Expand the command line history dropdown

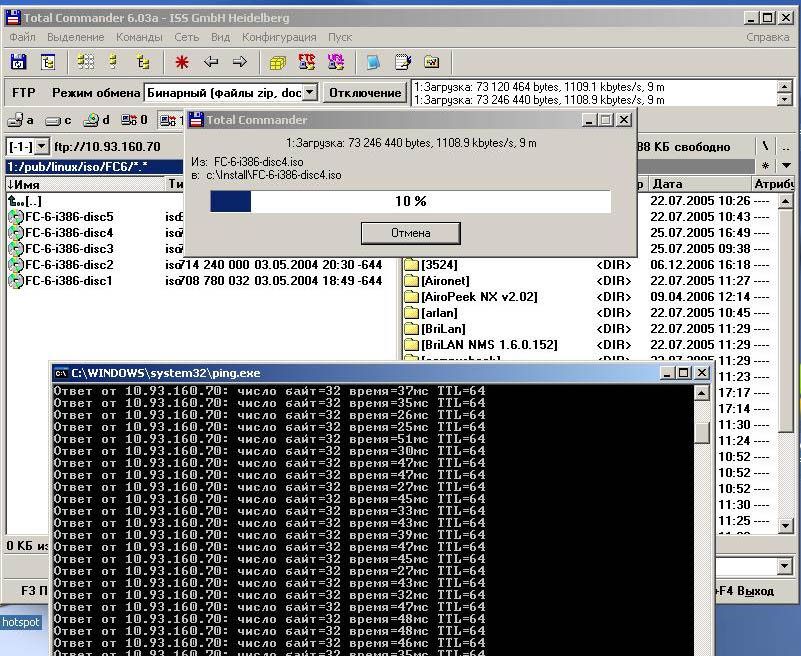(786, 566)
